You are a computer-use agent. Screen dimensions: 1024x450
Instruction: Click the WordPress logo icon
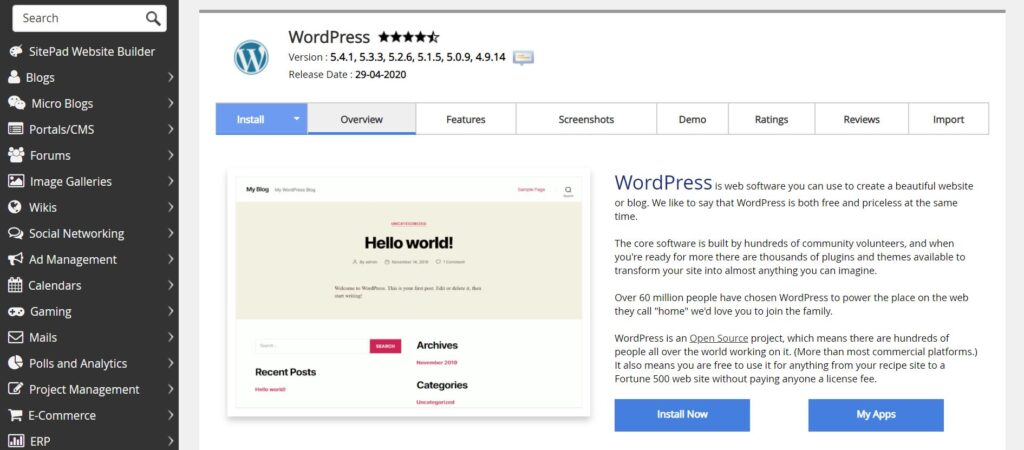point(251,57)
